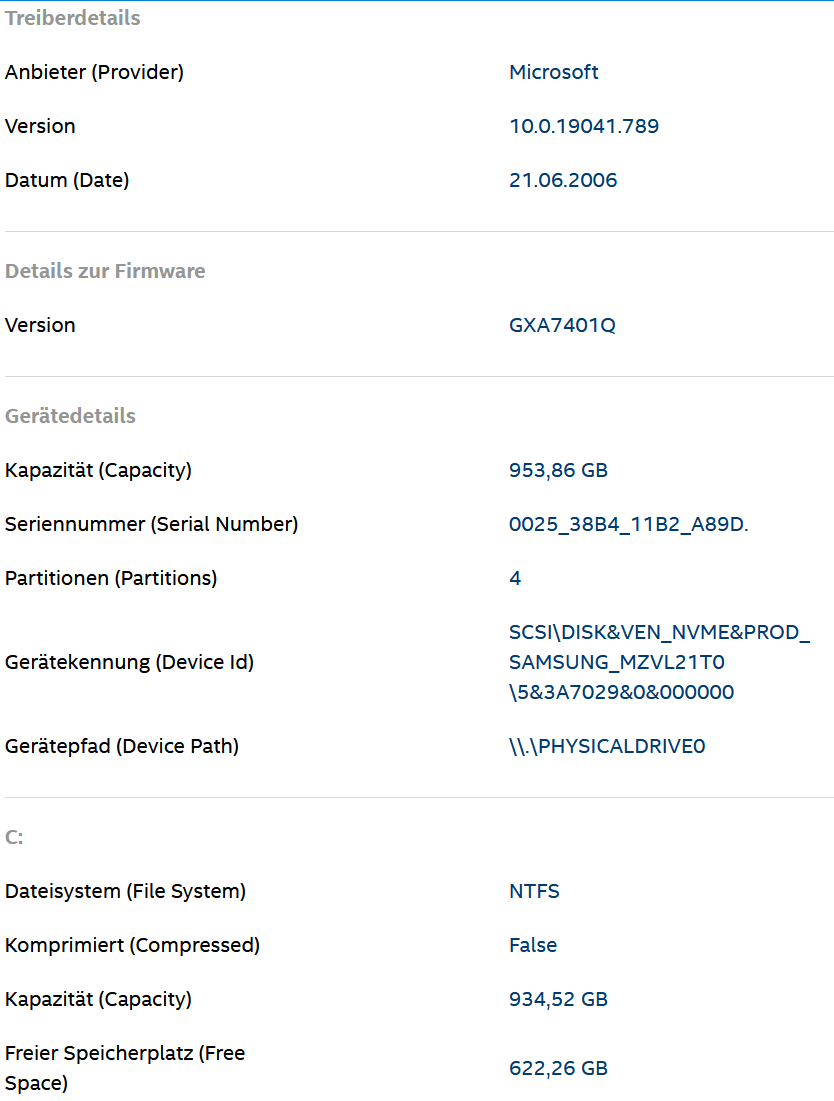
Task: Select the SCSI device ID text
Action: coord(659,661)
